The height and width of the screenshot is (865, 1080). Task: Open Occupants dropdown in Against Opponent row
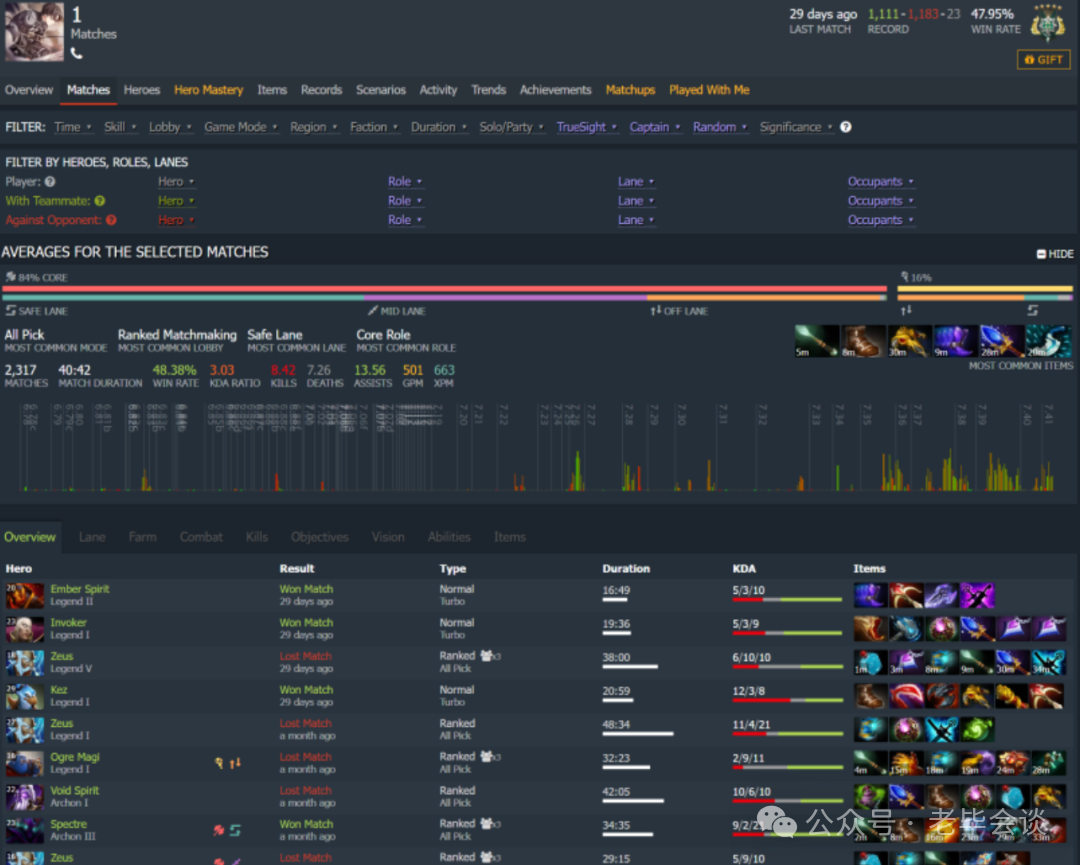pos(880,220)
